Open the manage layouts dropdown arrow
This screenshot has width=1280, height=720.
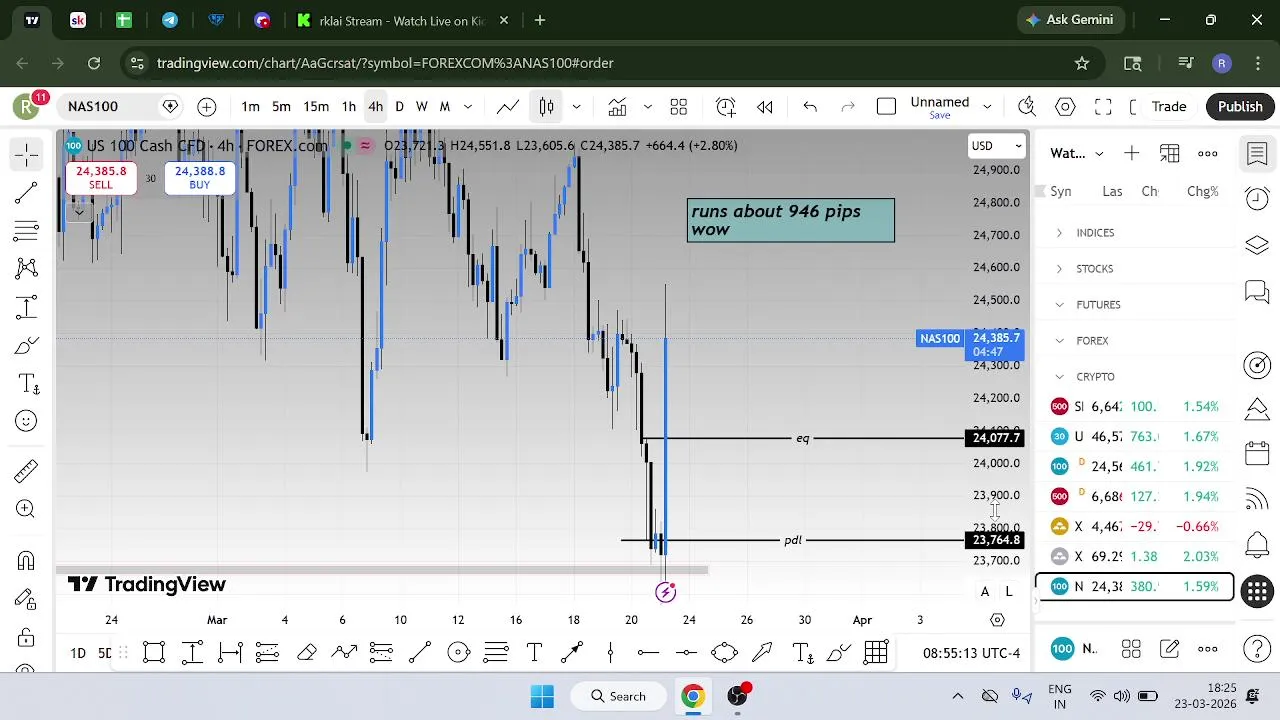[987, 107]
